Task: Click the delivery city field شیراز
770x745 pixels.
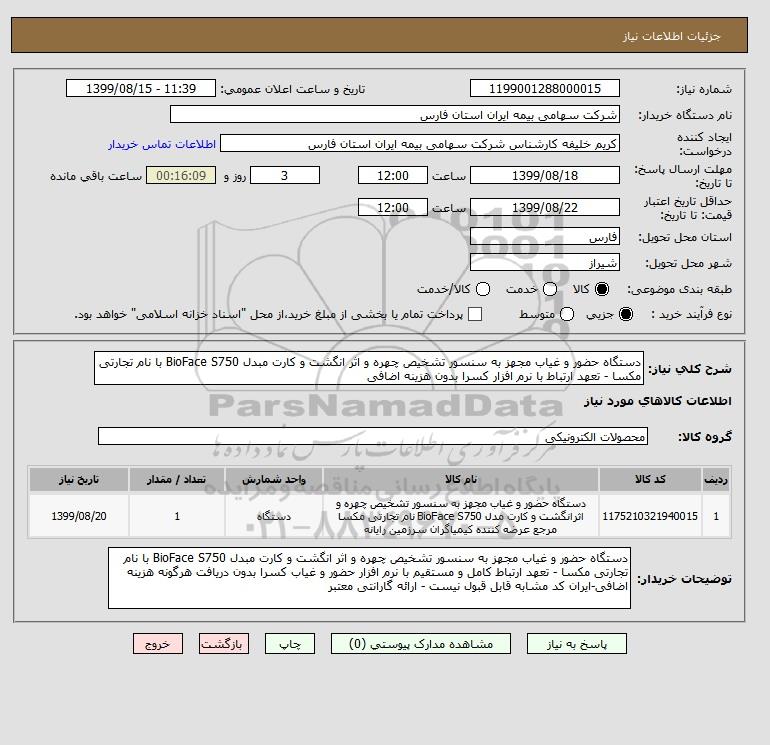Action: pyautogui.click(x=545, y=263)
